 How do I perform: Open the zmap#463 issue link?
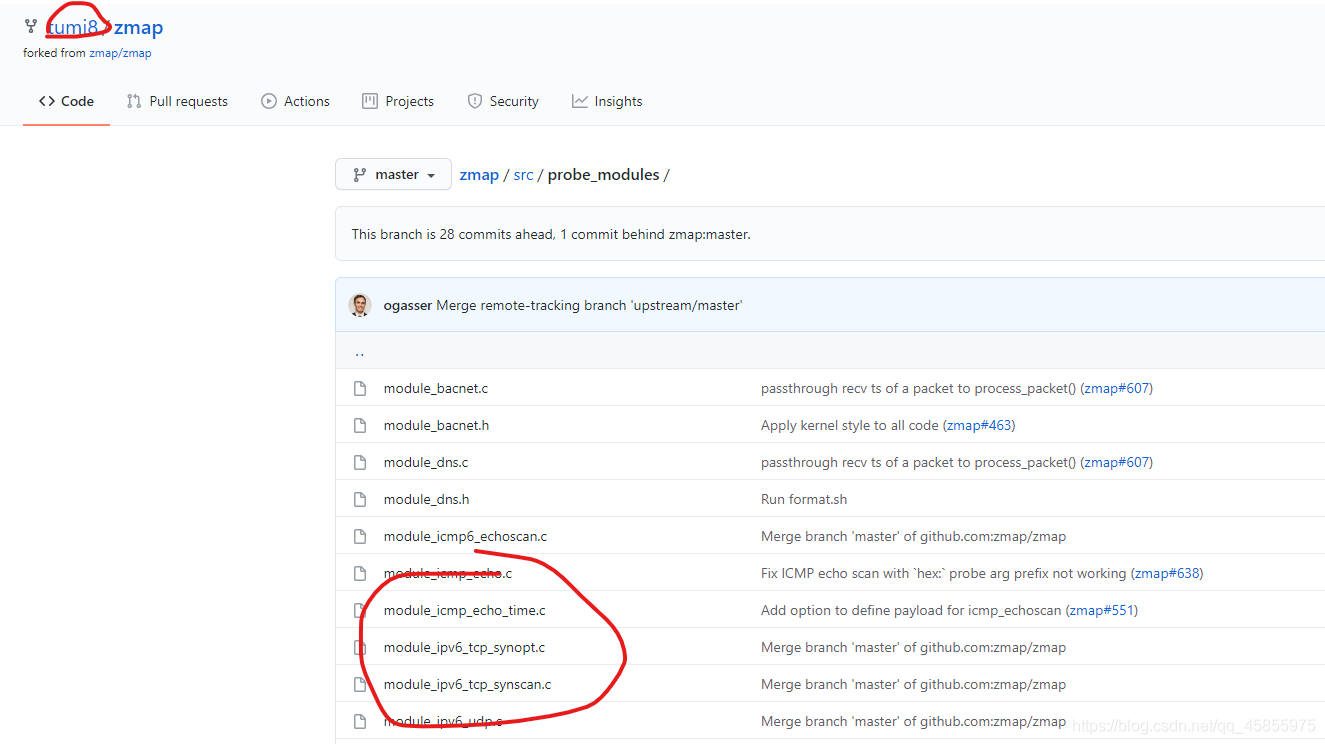pos(978,425)
